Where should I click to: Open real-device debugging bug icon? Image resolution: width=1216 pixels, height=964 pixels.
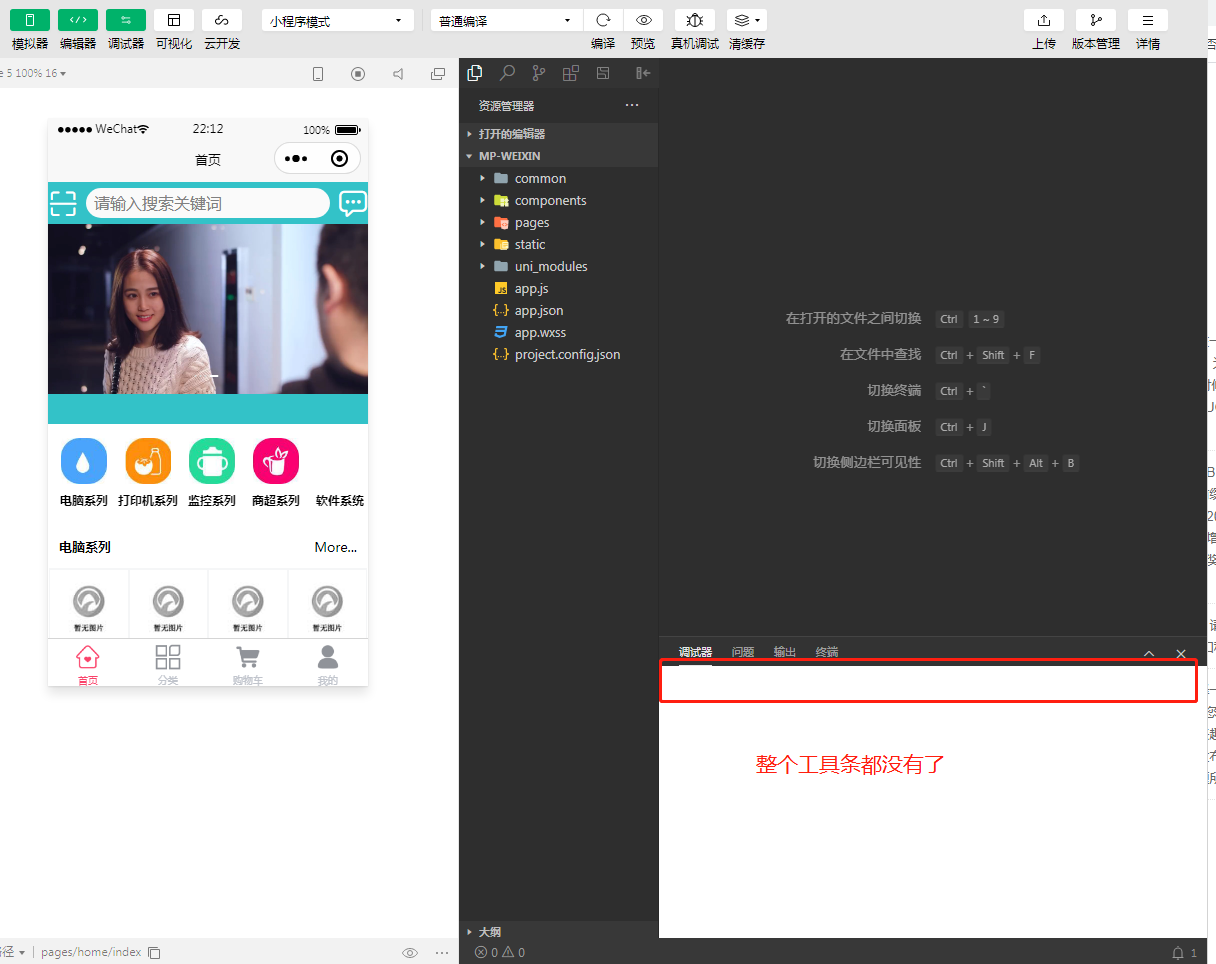point(694,20)
